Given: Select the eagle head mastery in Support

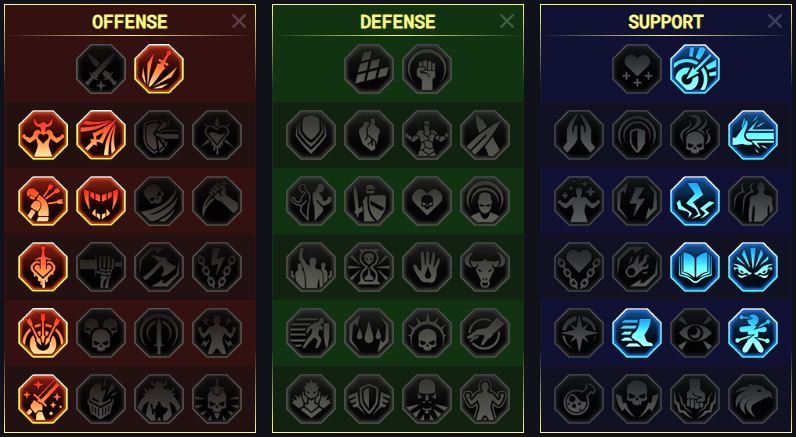Looking at the screenshot, I should pos(753,398).
